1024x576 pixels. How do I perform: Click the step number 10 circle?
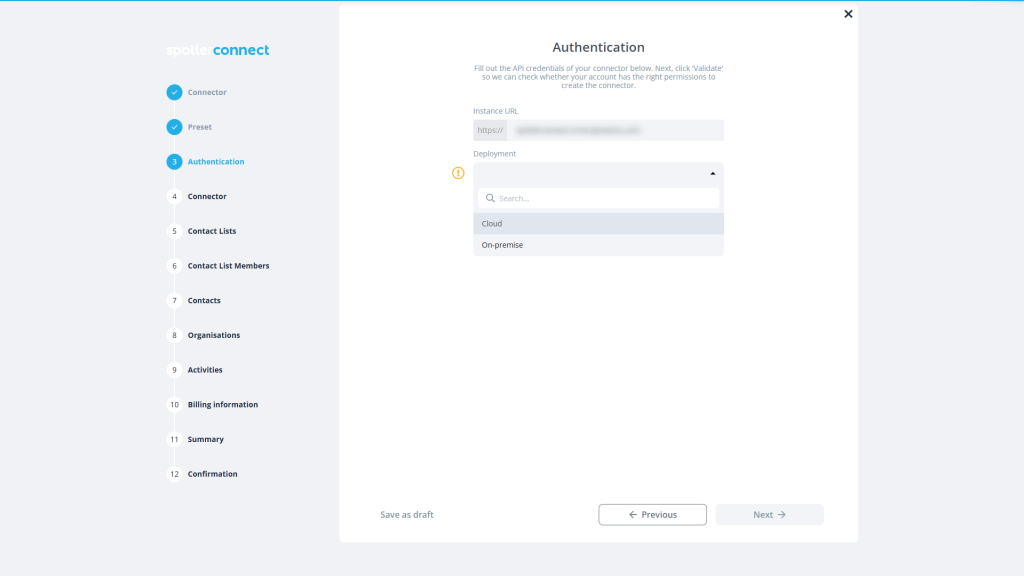[174, 404]
